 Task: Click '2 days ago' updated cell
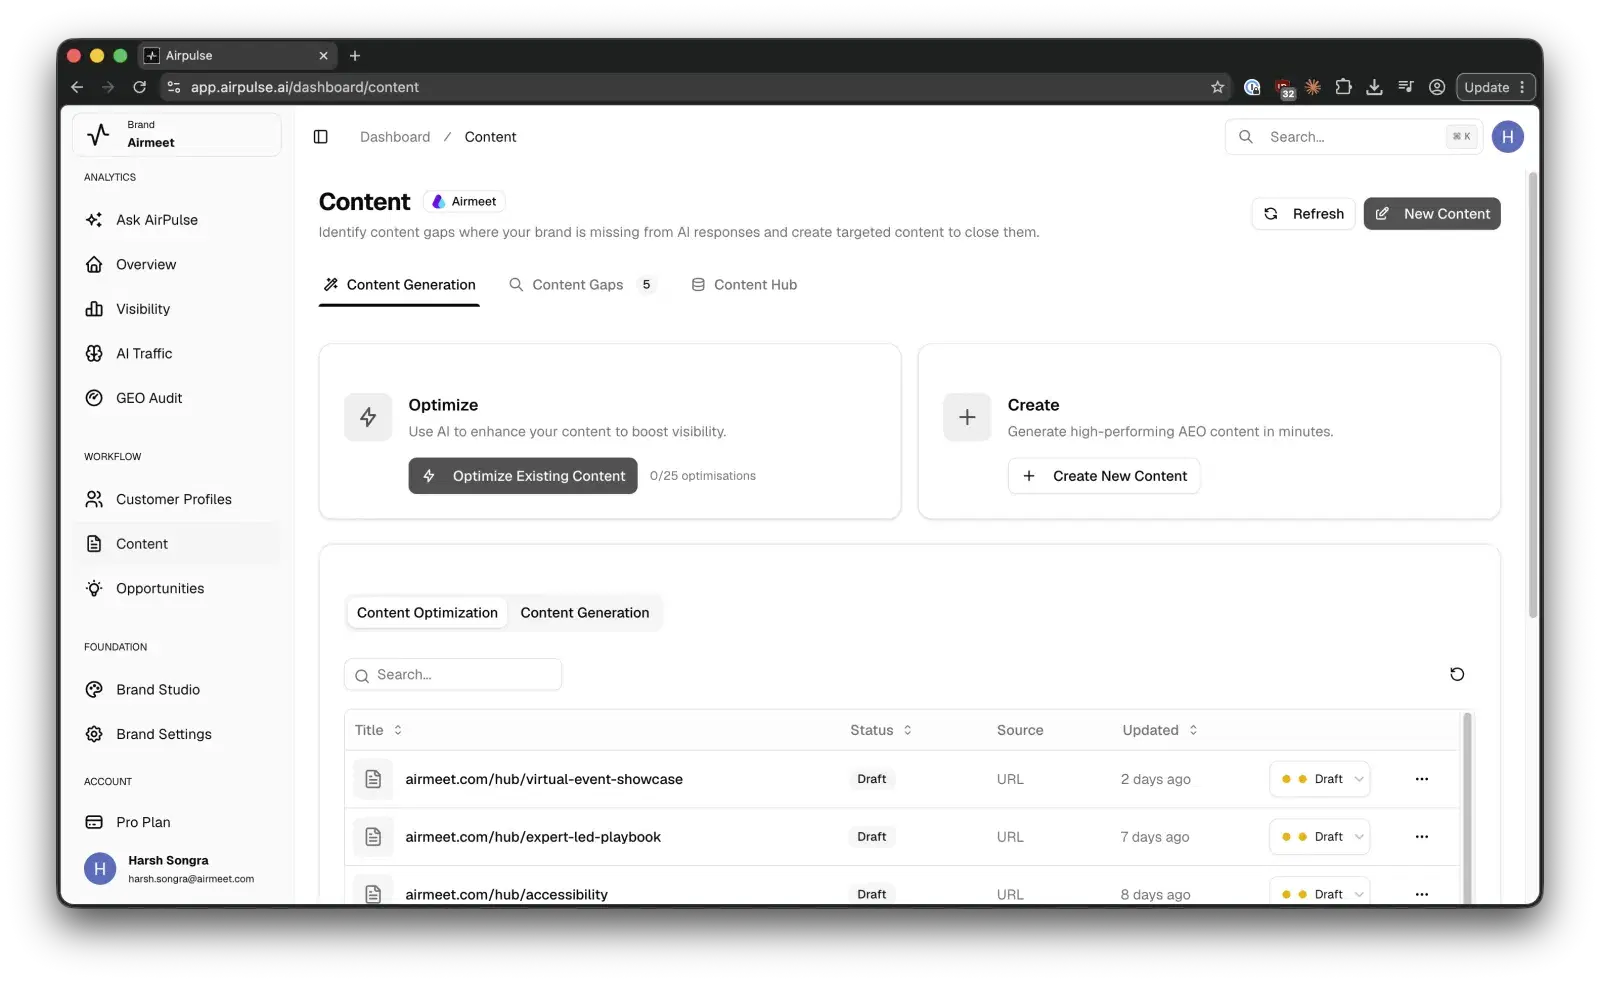pyautogui.click(x=1155, y=779)
